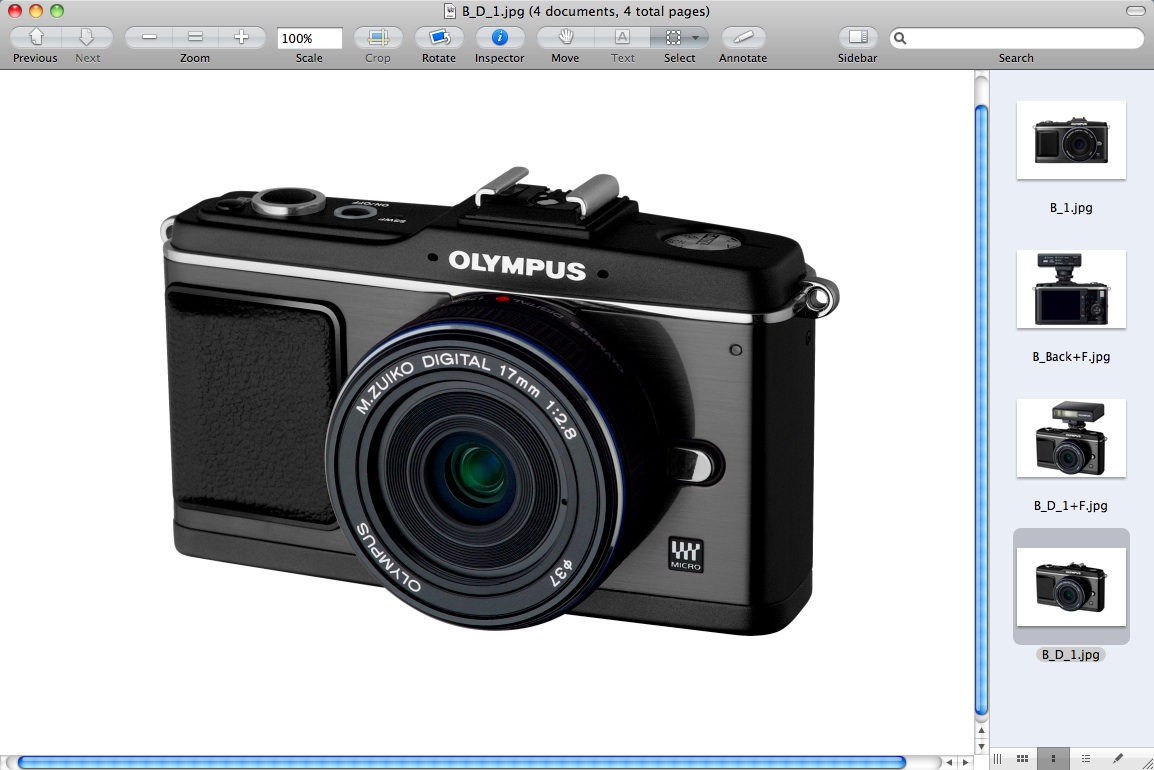Go to the Previous document

pos(35,38)
